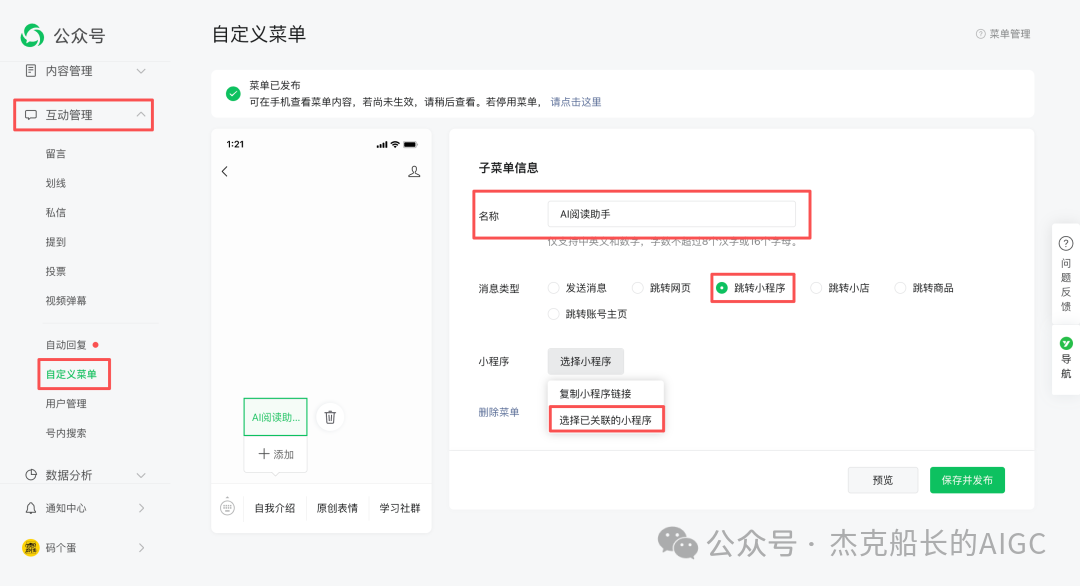Open 投票 in sidebar
This screenshot has width=1080, height=586.
[56, 271]
